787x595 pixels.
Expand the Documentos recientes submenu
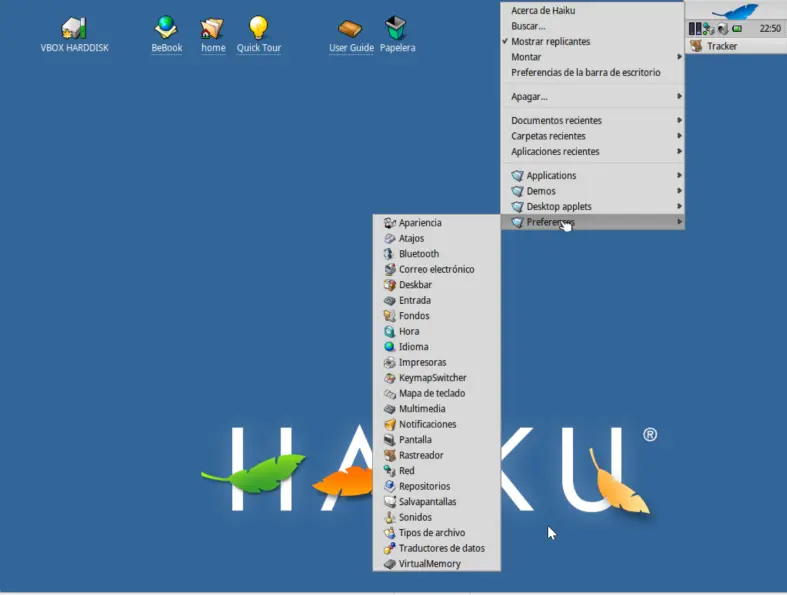[593, 121]
